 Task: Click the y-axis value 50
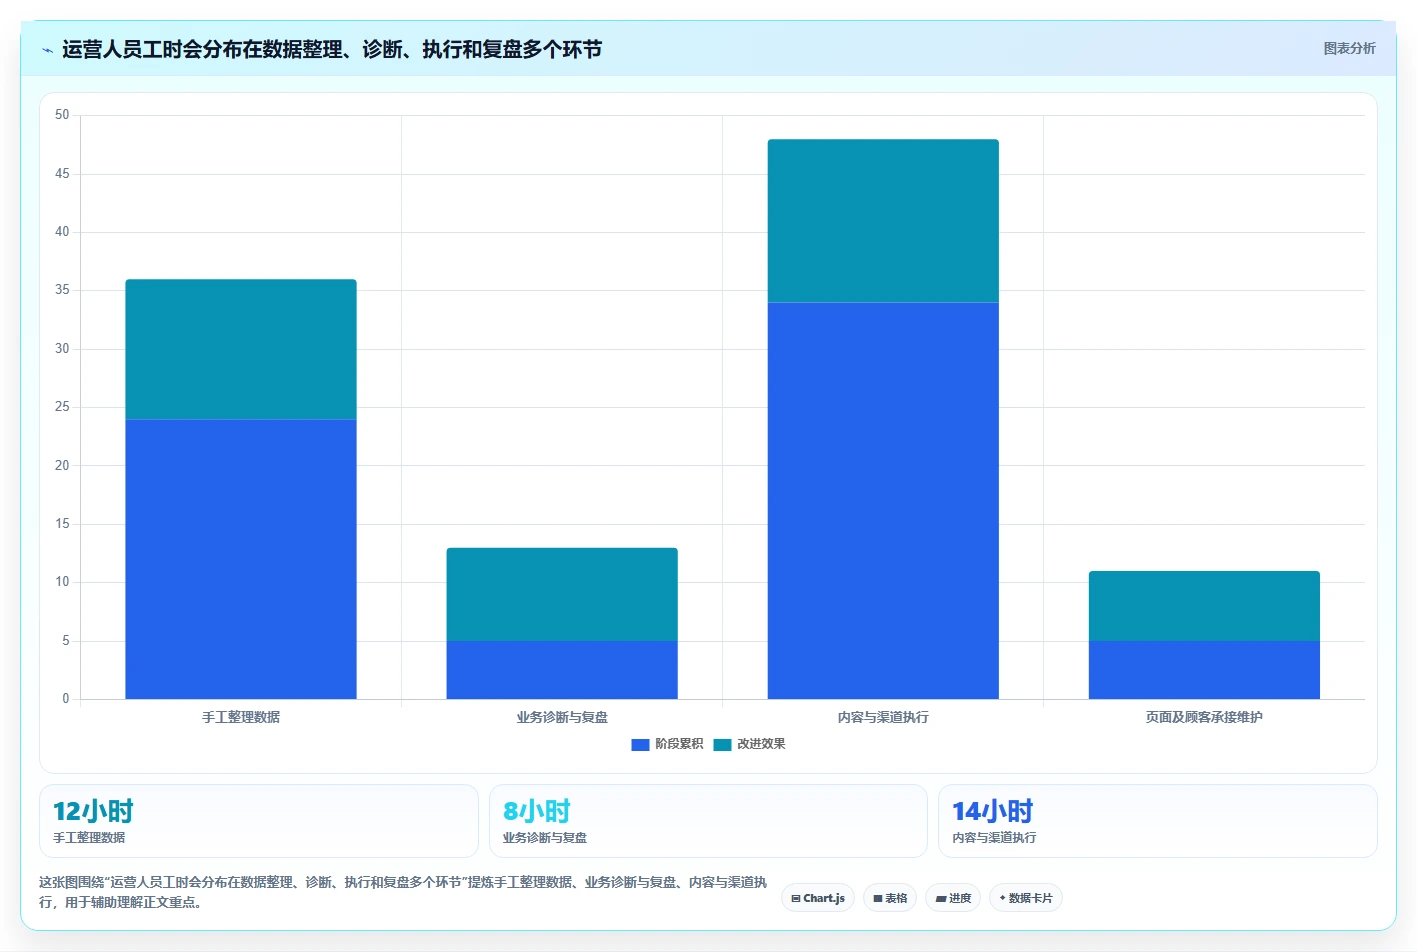click(62, 115)
